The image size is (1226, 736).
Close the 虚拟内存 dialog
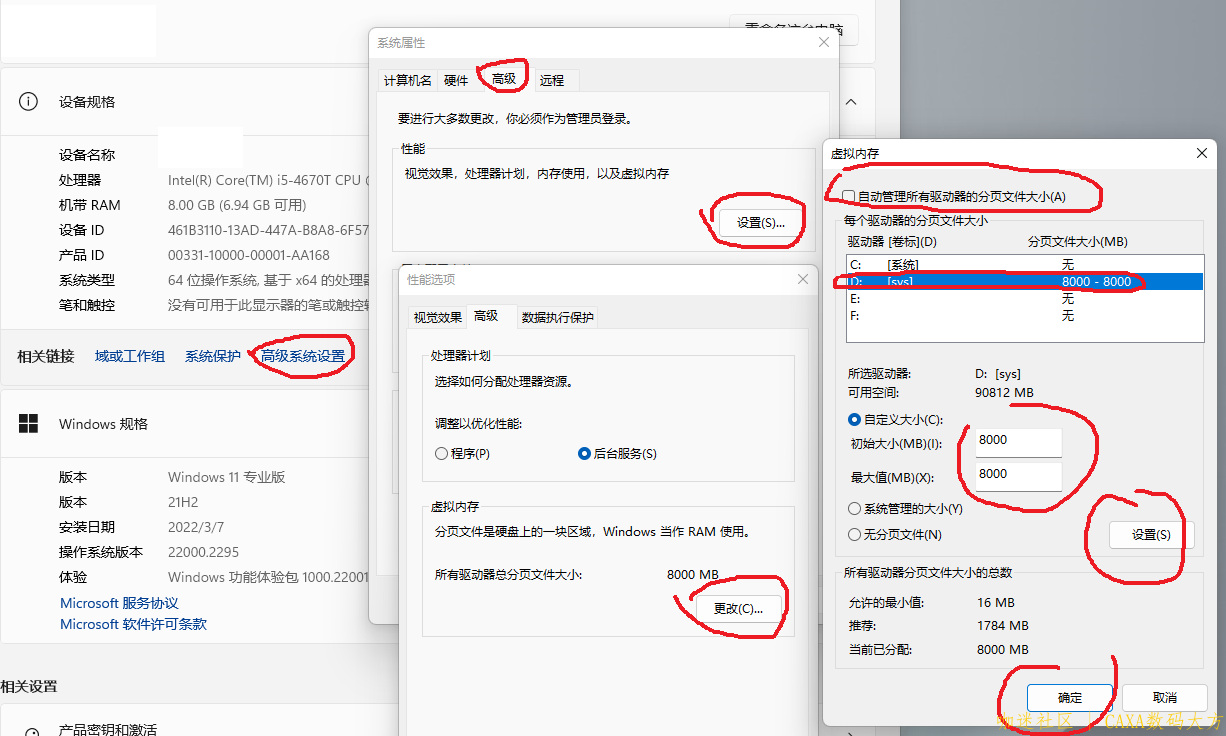pos(1201,153)
